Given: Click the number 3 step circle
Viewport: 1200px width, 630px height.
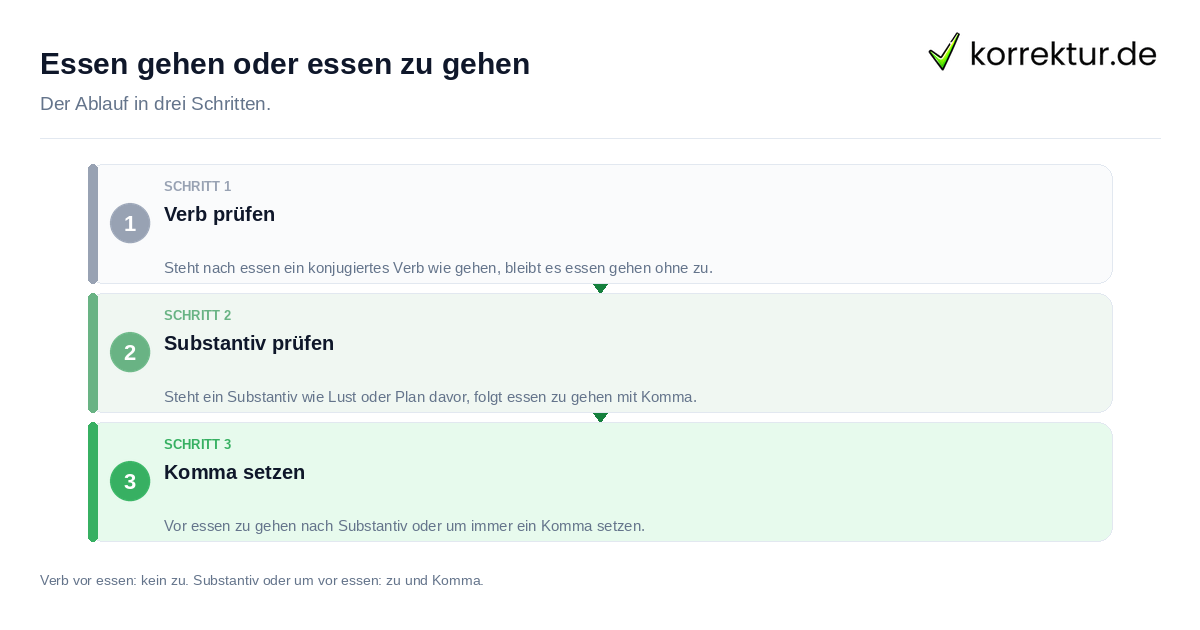Looking at the screenshot, I should pyautogui.click(x=130, y=481).
